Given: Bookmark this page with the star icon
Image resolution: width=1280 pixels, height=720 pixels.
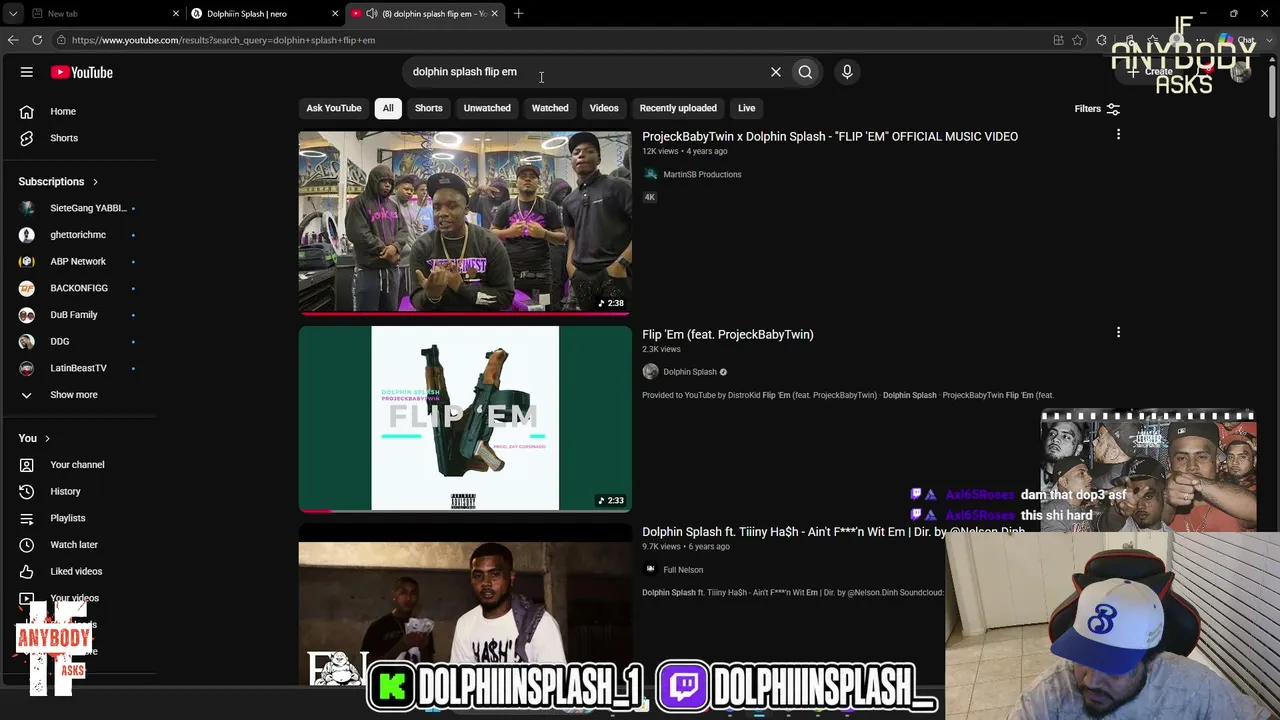Looking at the screenshot, I should pyautogui.click(x=1077, y=40).
